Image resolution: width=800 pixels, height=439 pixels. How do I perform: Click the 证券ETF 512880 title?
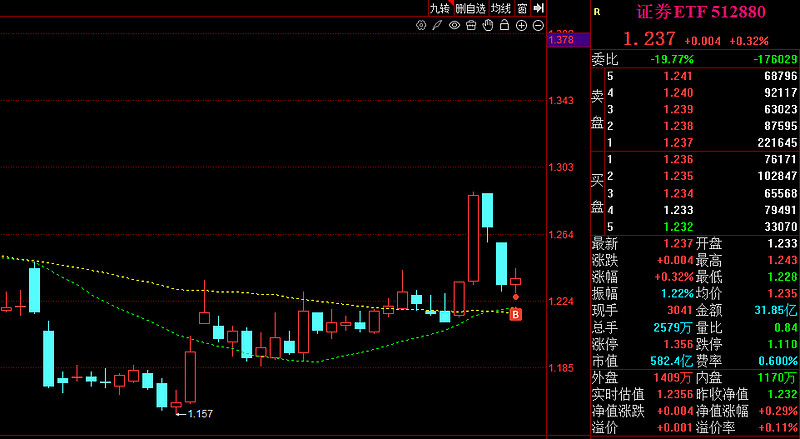pyautogui.click(x=701, y=12)
